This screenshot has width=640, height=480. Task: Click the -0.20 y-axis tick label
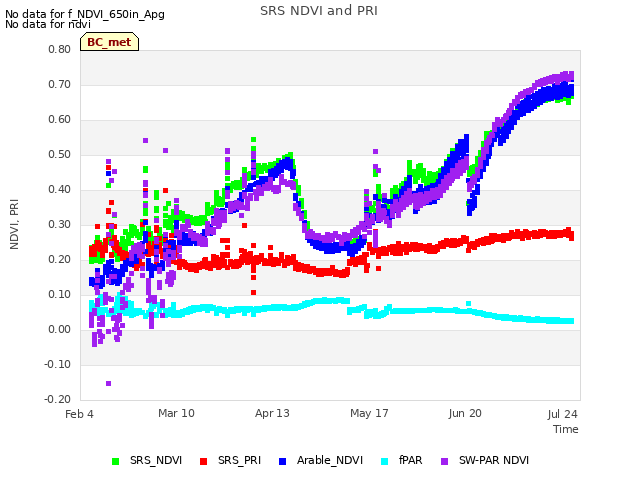[58, 399]
